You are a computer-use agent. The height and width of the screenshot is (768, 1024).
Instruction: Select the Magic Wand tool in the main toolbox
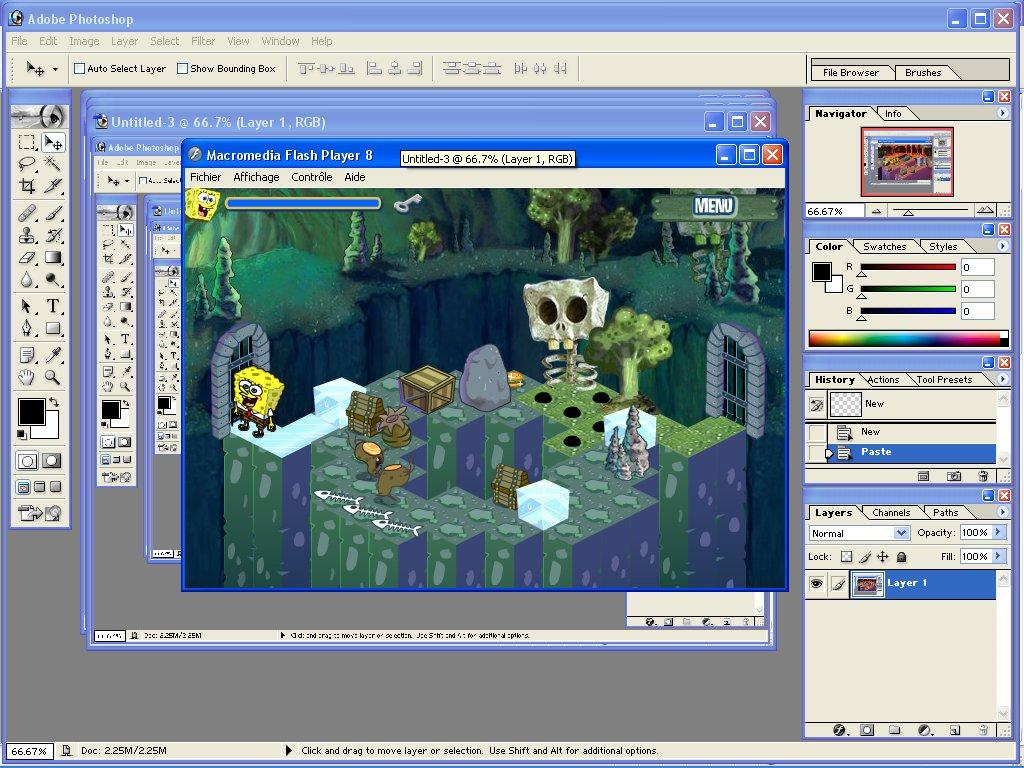click(x=52, y=163)
